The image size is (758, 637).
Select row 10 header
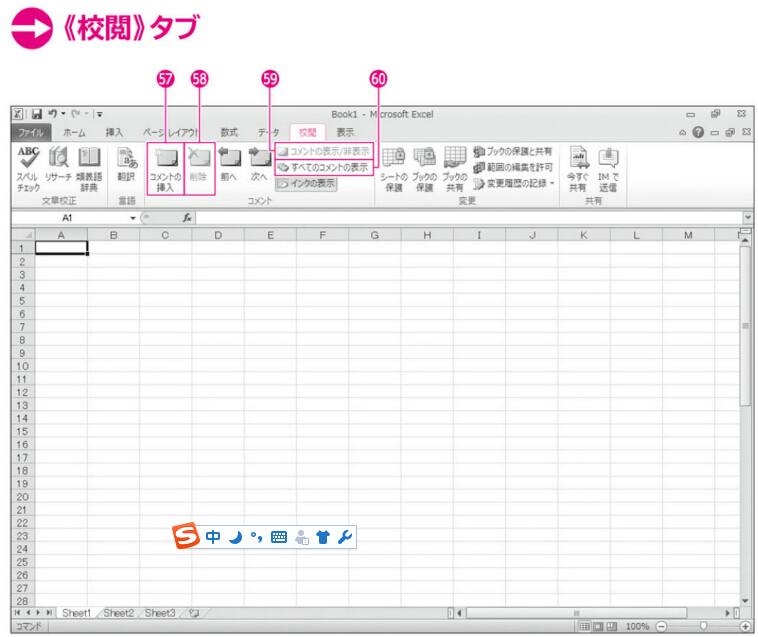23,366
